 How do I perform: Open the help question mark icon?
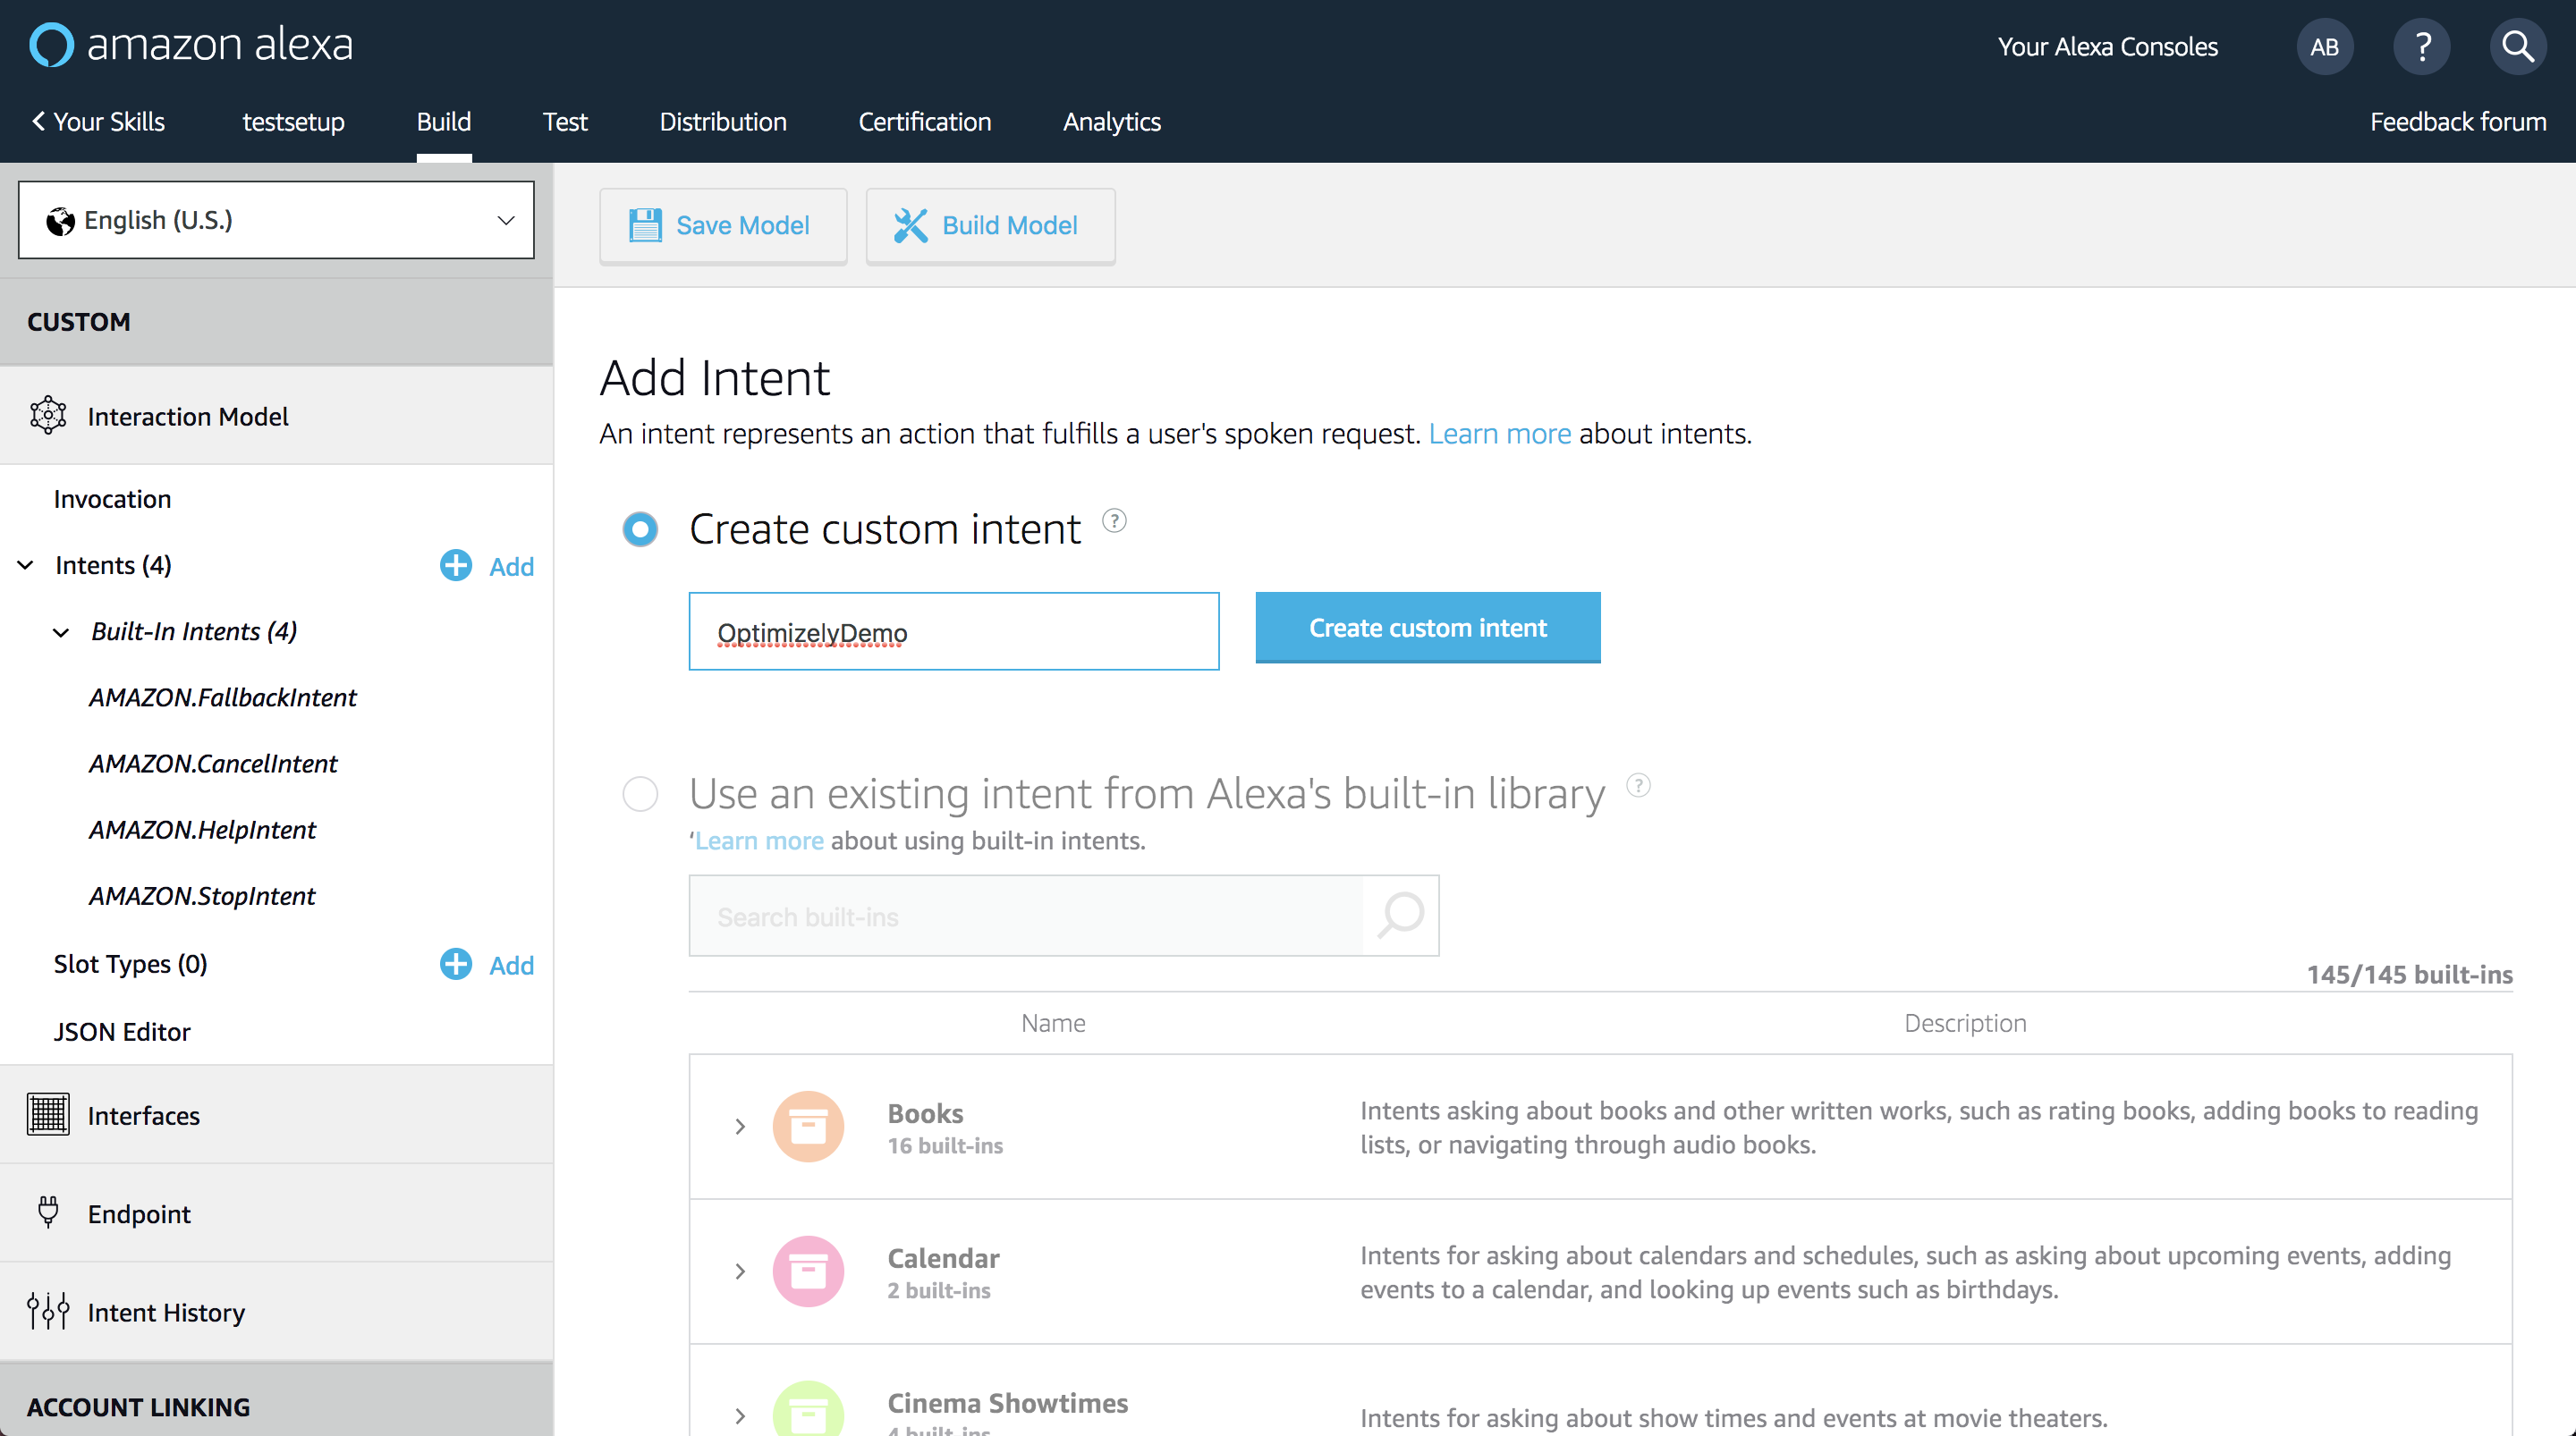2421,46
